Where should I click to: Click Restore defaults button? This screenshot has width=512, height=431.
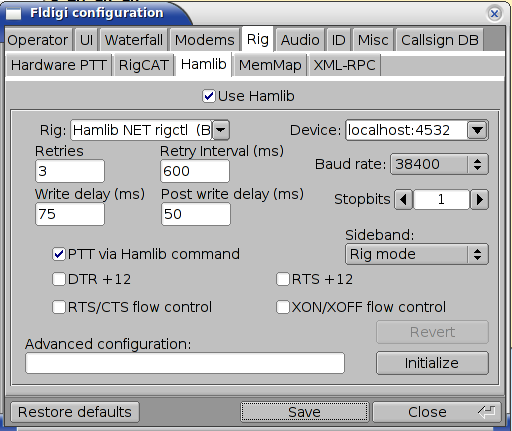[75, 412]
